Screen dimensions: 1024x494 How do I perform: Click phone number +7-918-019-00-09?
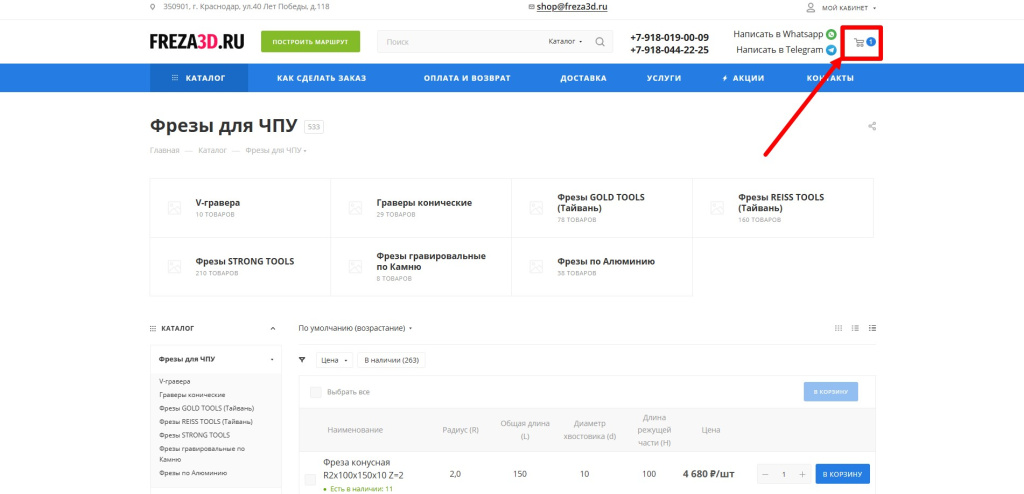click(x=669, y=37)
